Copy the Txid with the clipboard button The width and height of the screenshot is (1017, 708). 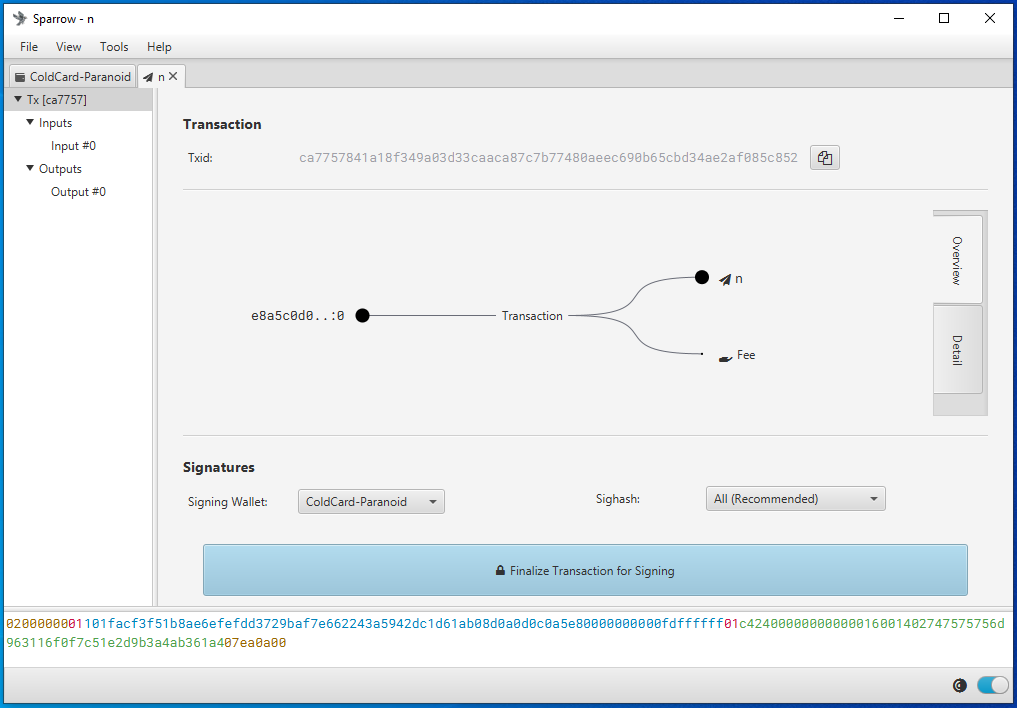(x=824, y=158)
